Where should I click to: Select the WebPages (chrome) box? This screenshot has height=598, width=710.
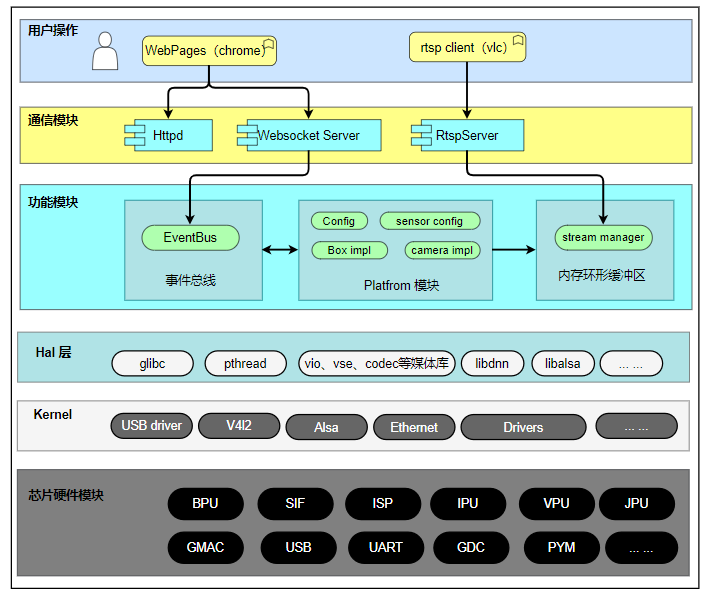(209, 51)
